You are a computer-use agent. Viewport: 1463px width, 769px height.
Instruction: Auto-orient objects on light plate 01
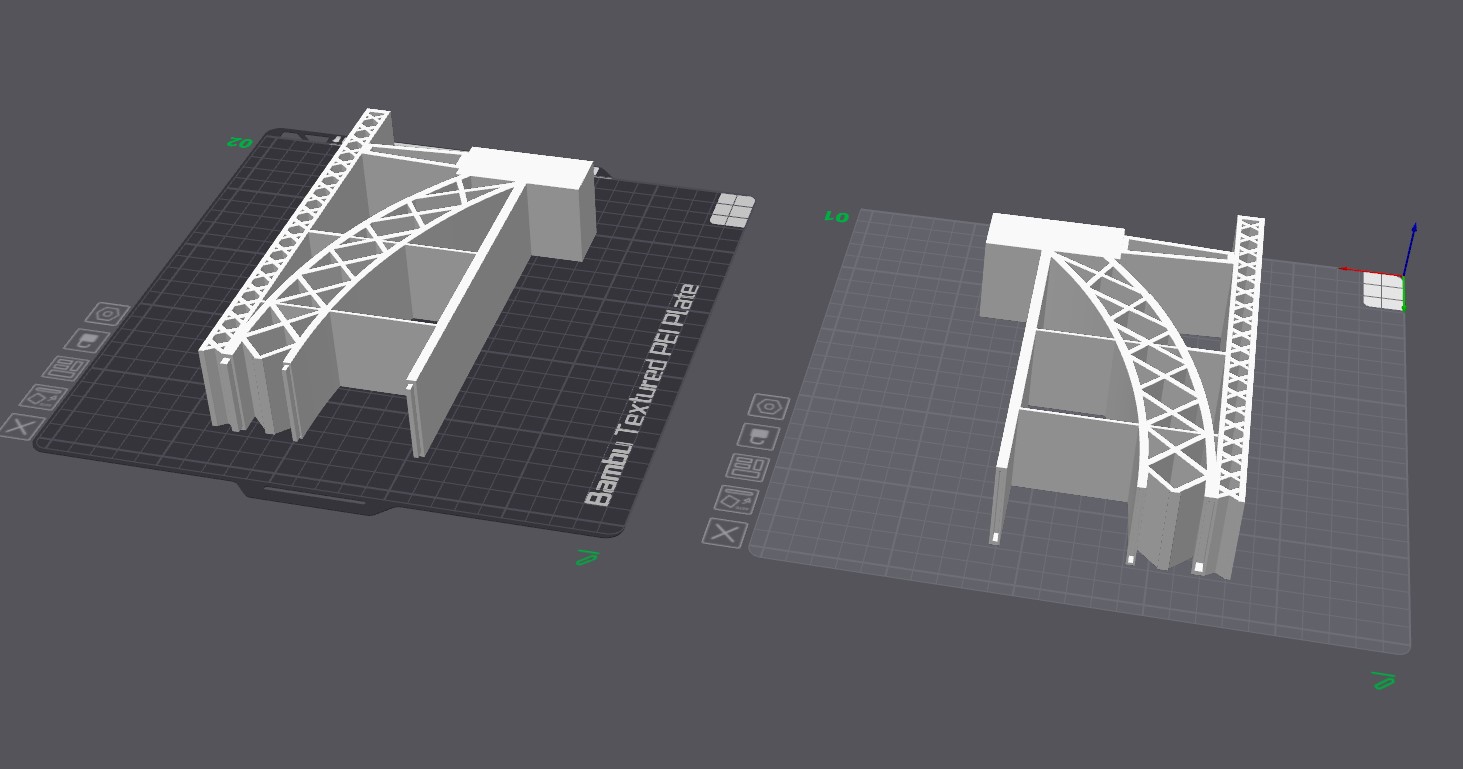pos(737,498)
